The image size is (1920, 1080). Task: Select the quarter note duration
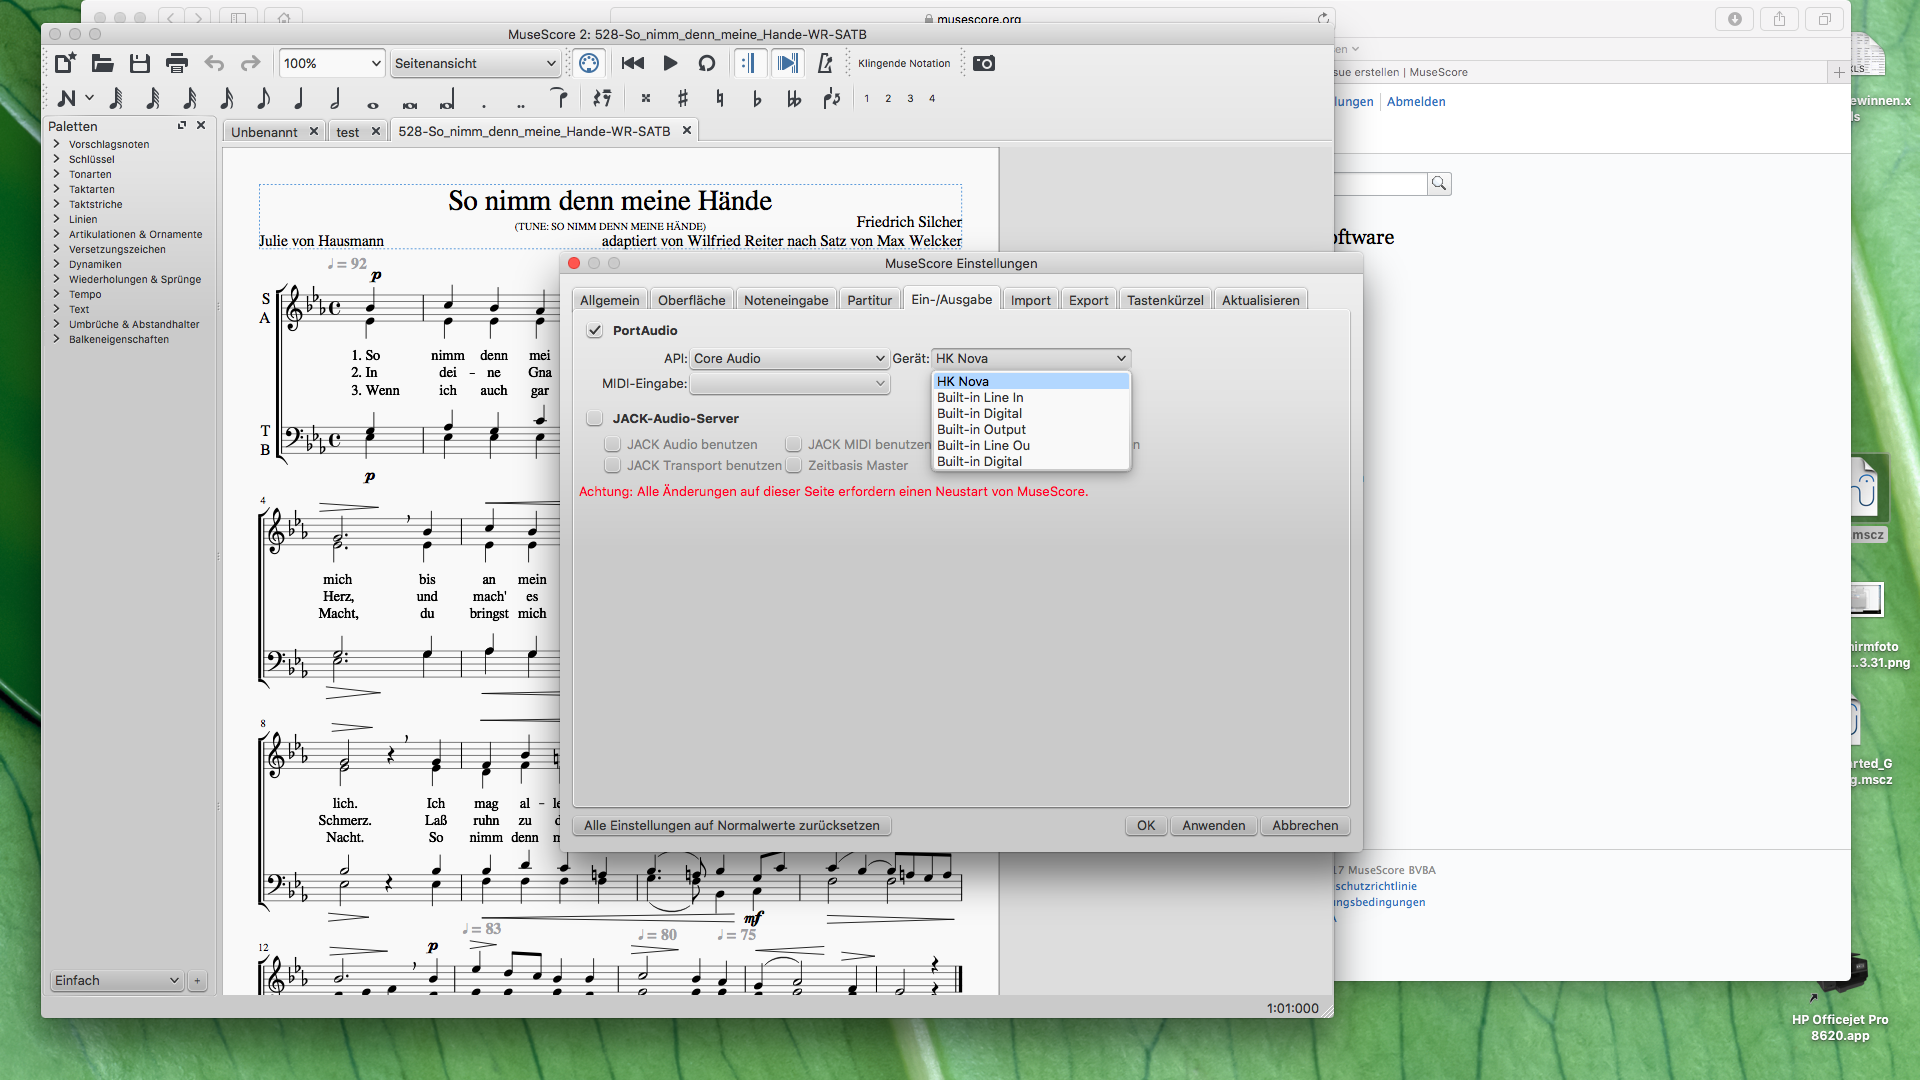click(x=298, y=98)
